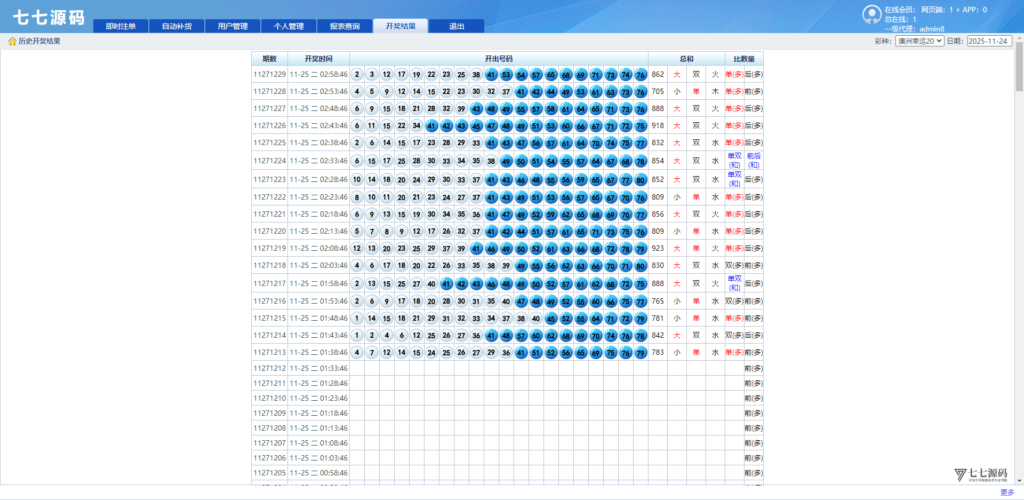Open the 即时注单 tab
Image resolution: width=1024 pixels, height=500 pixels.
[120, 26]
